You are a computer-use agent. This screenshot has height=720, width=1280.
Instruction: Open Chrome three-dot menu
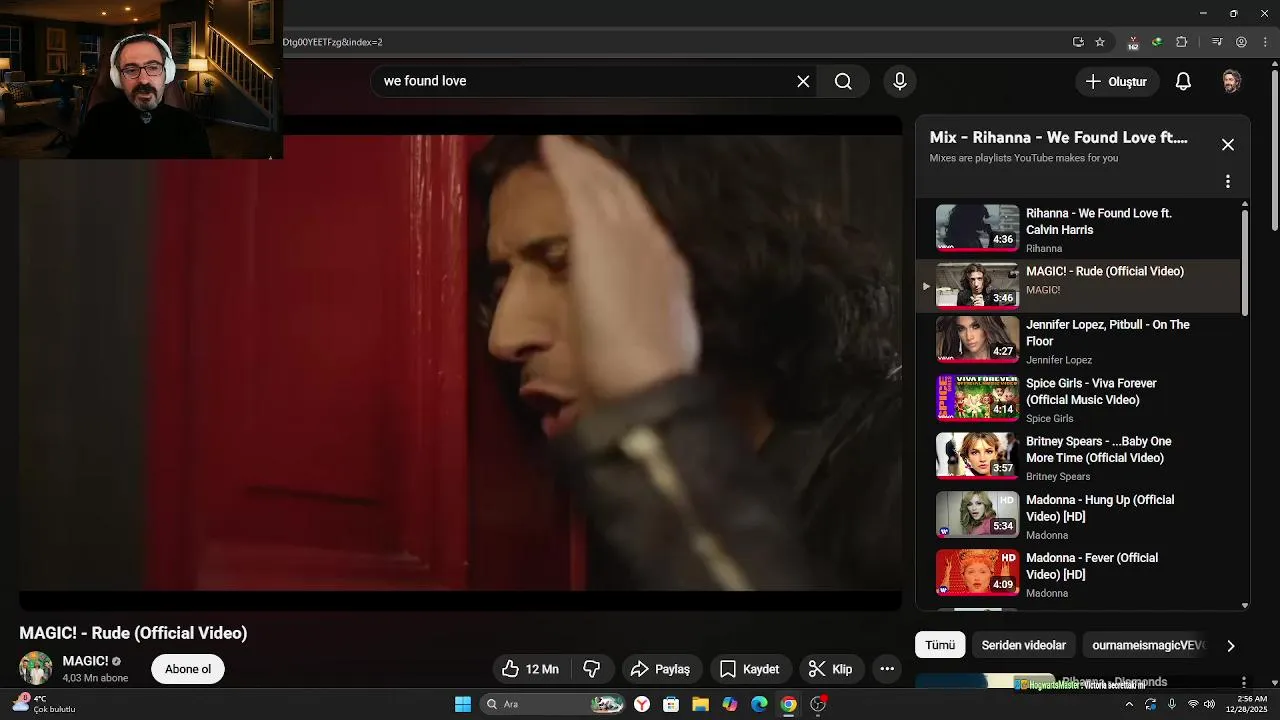pos(1265,42)
